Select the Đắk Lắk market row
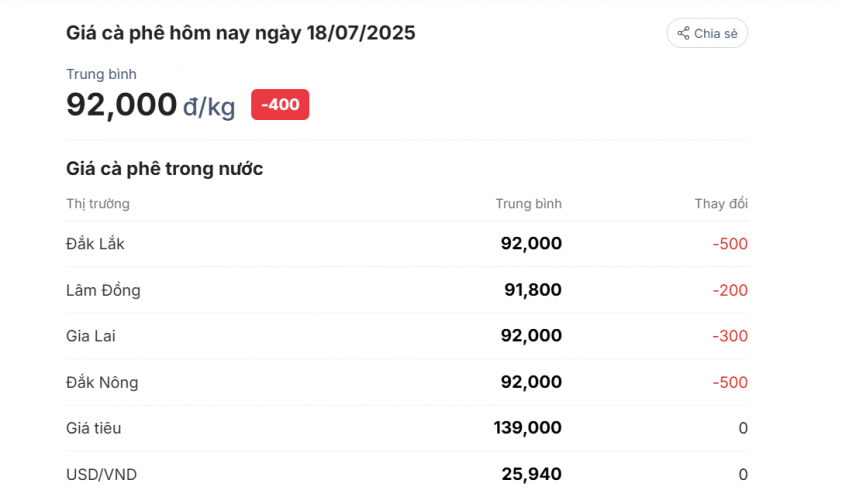842x497 pixels. click(96, 244)
